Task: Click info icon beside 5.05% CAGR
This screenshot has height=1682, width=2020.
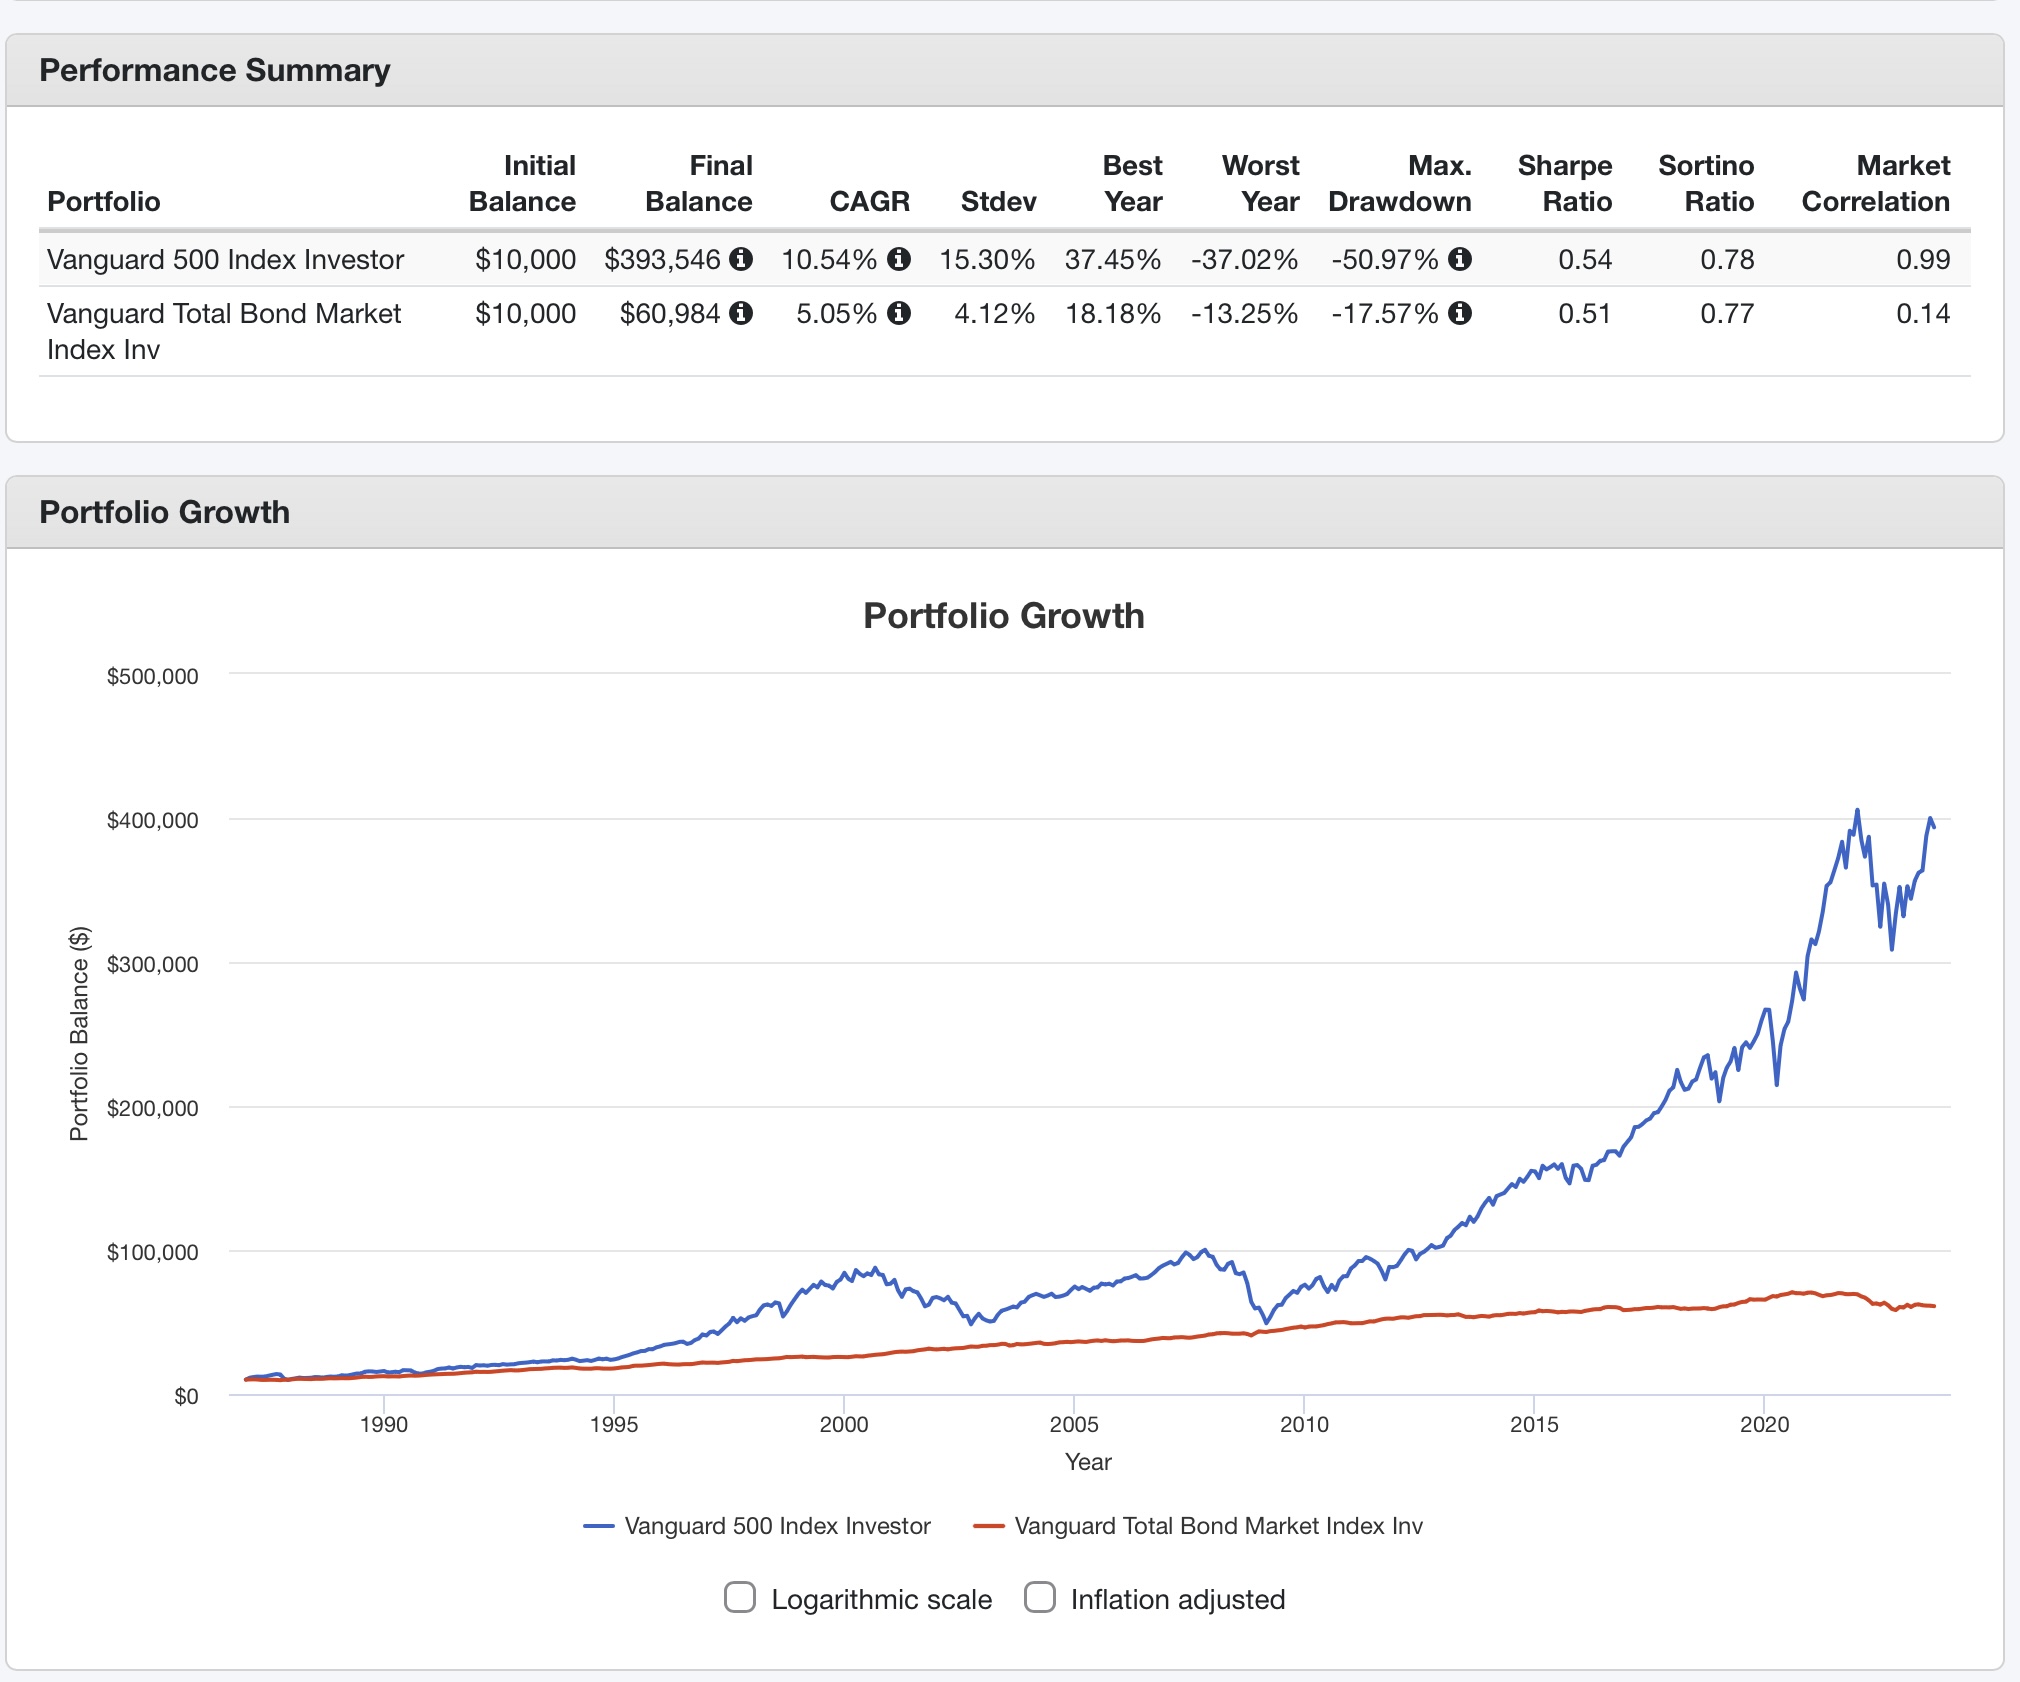Action: [899, 313]
